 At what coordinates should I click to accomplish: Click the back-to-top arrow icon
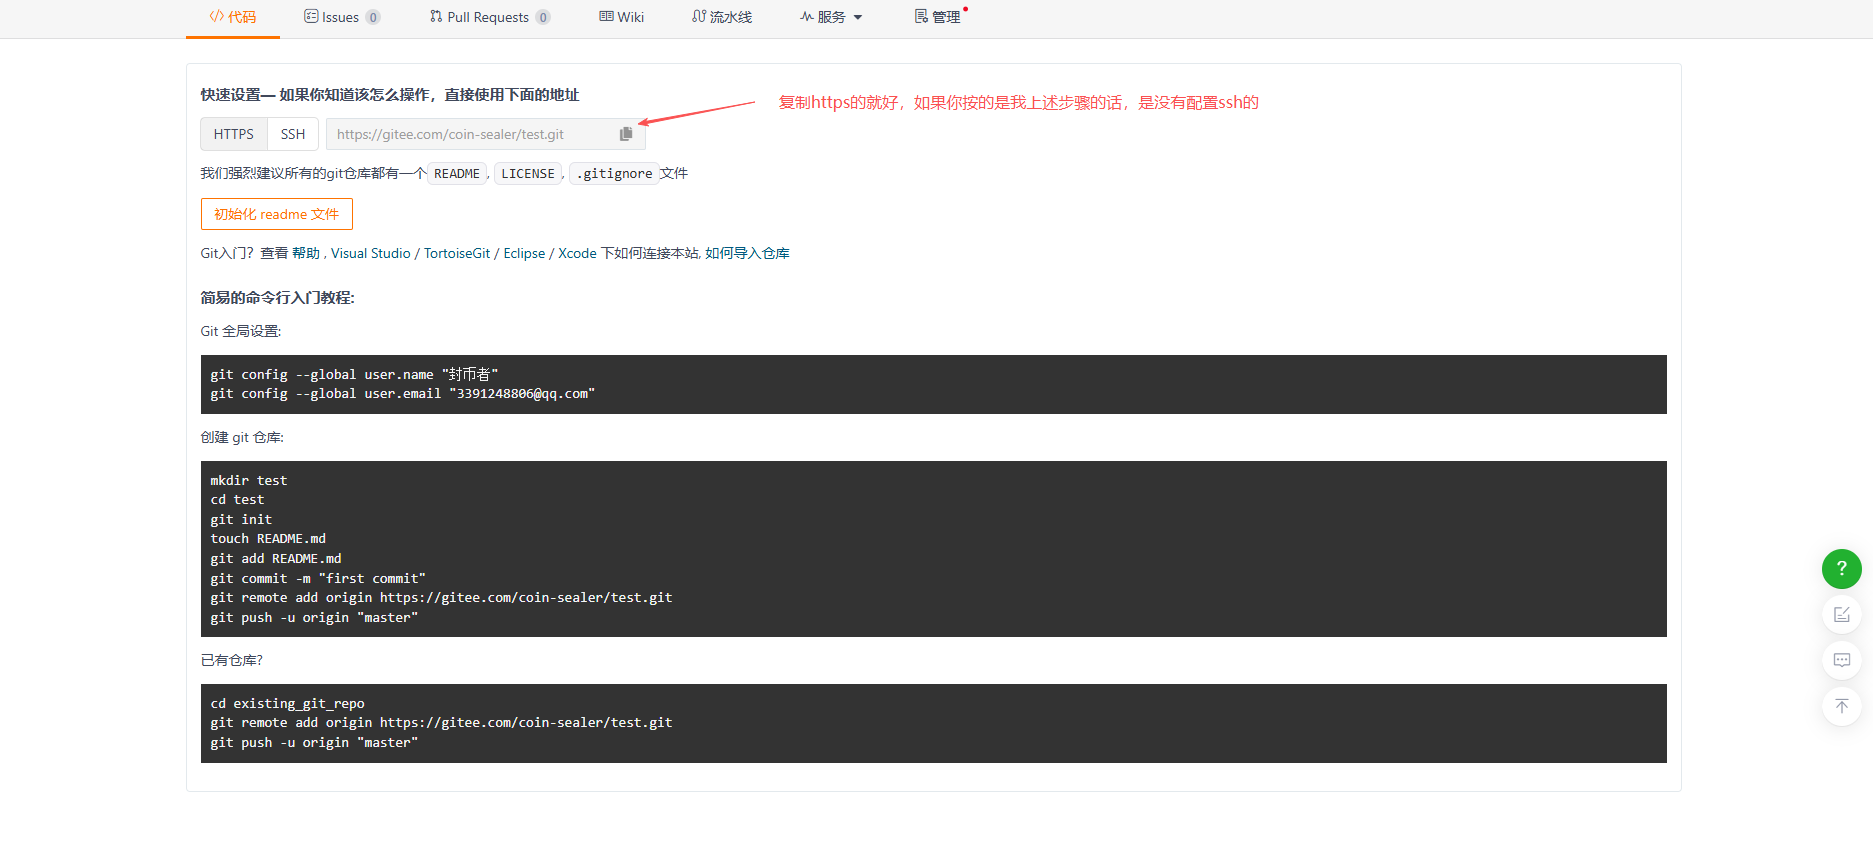(1842, 706)
